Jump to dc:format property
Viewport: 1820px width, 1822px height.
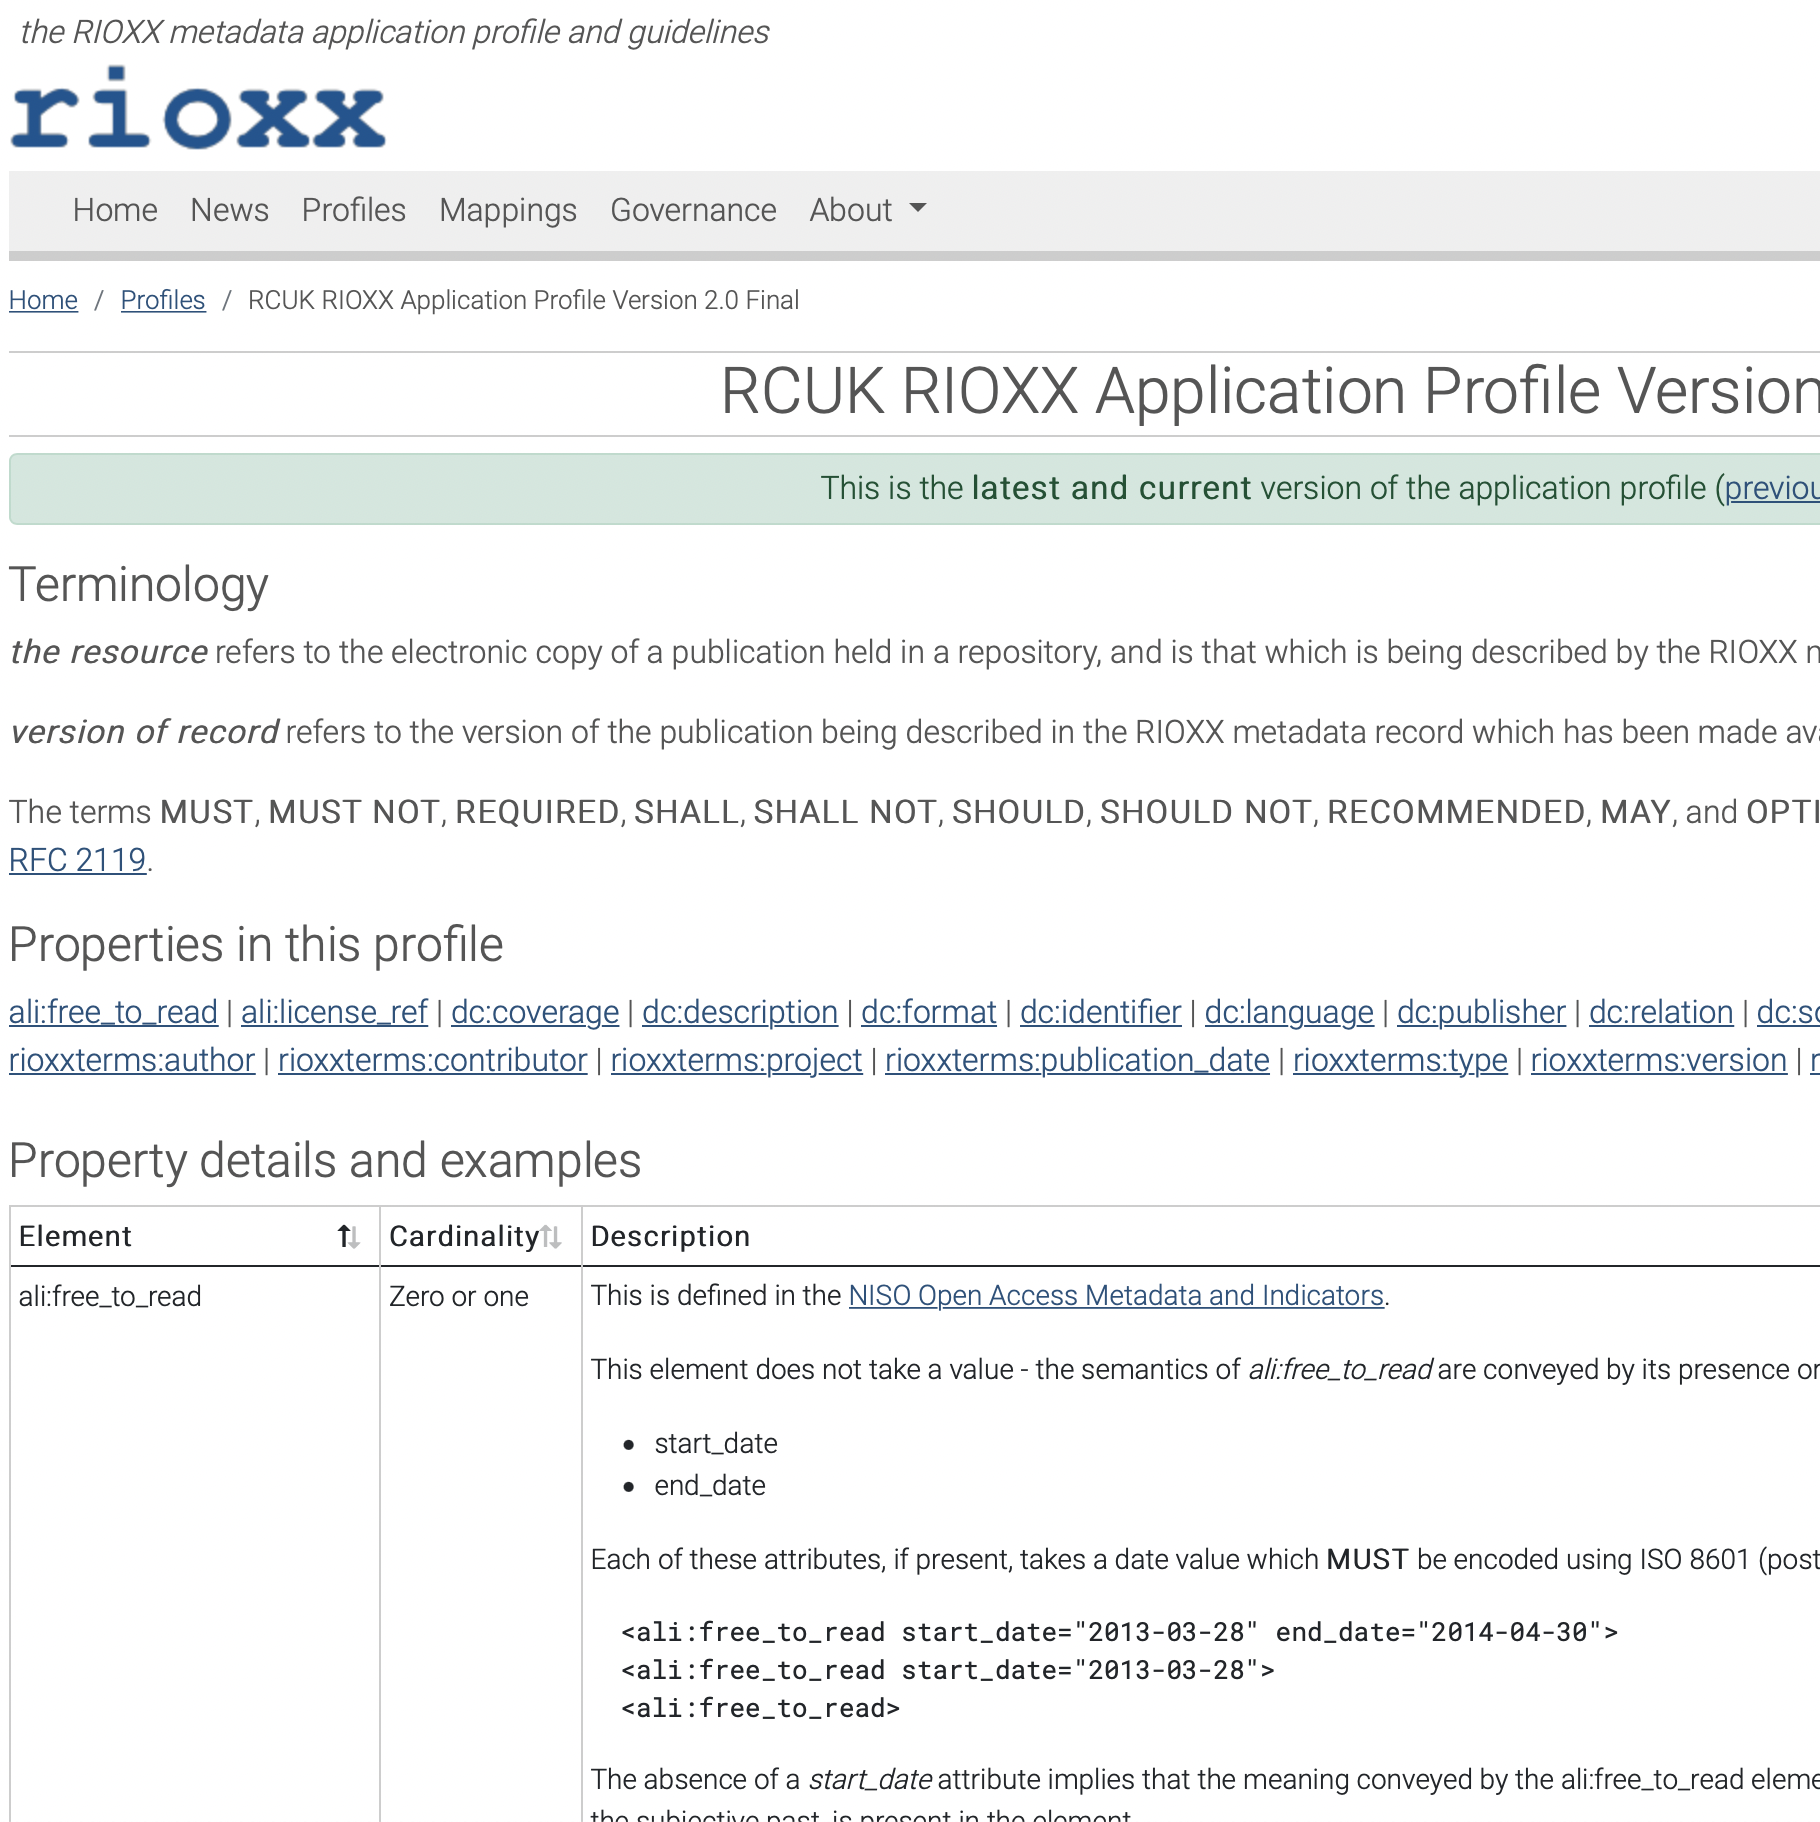(x=929, y=1012)
